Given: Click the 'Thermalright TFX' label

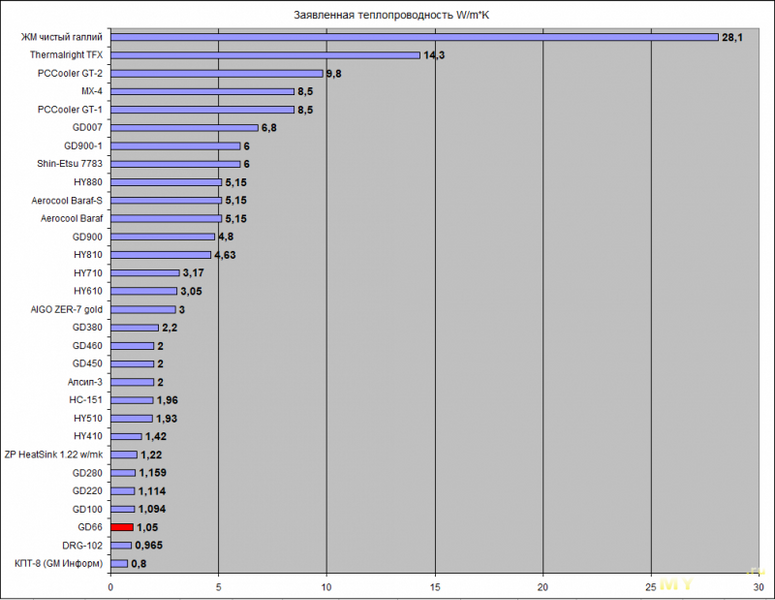Looking at the screenshot, I should pos(66,55).
